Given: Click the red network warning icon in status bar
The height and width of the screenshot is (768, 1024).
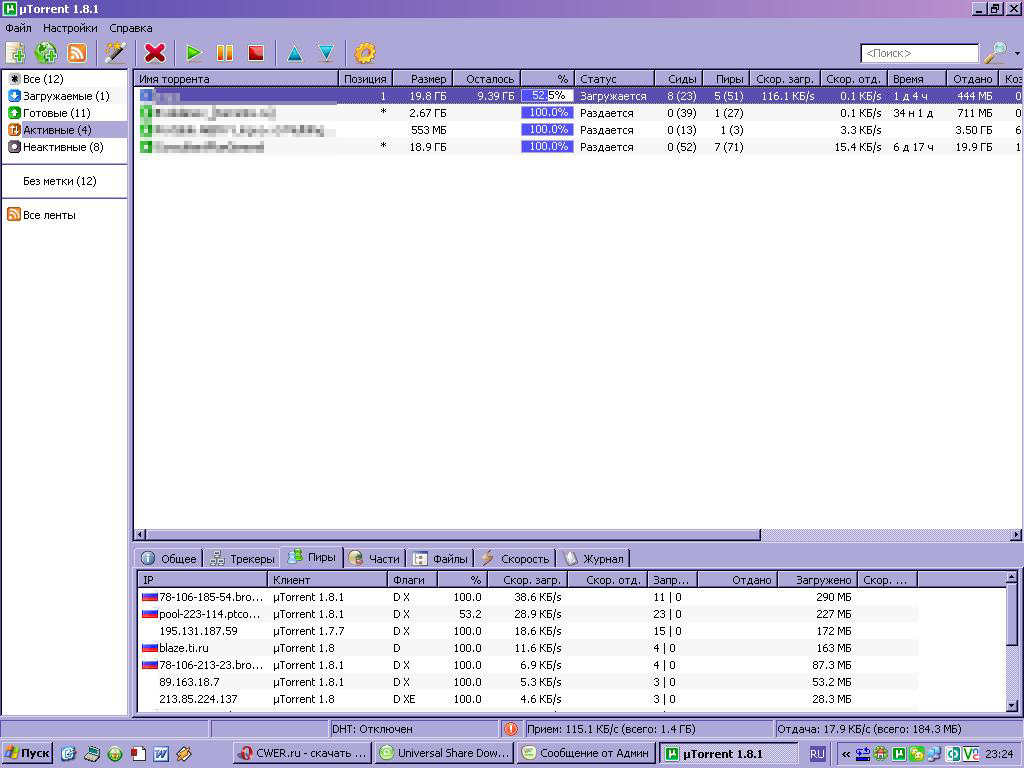Looking at the screenshot, I should point(511,729).
